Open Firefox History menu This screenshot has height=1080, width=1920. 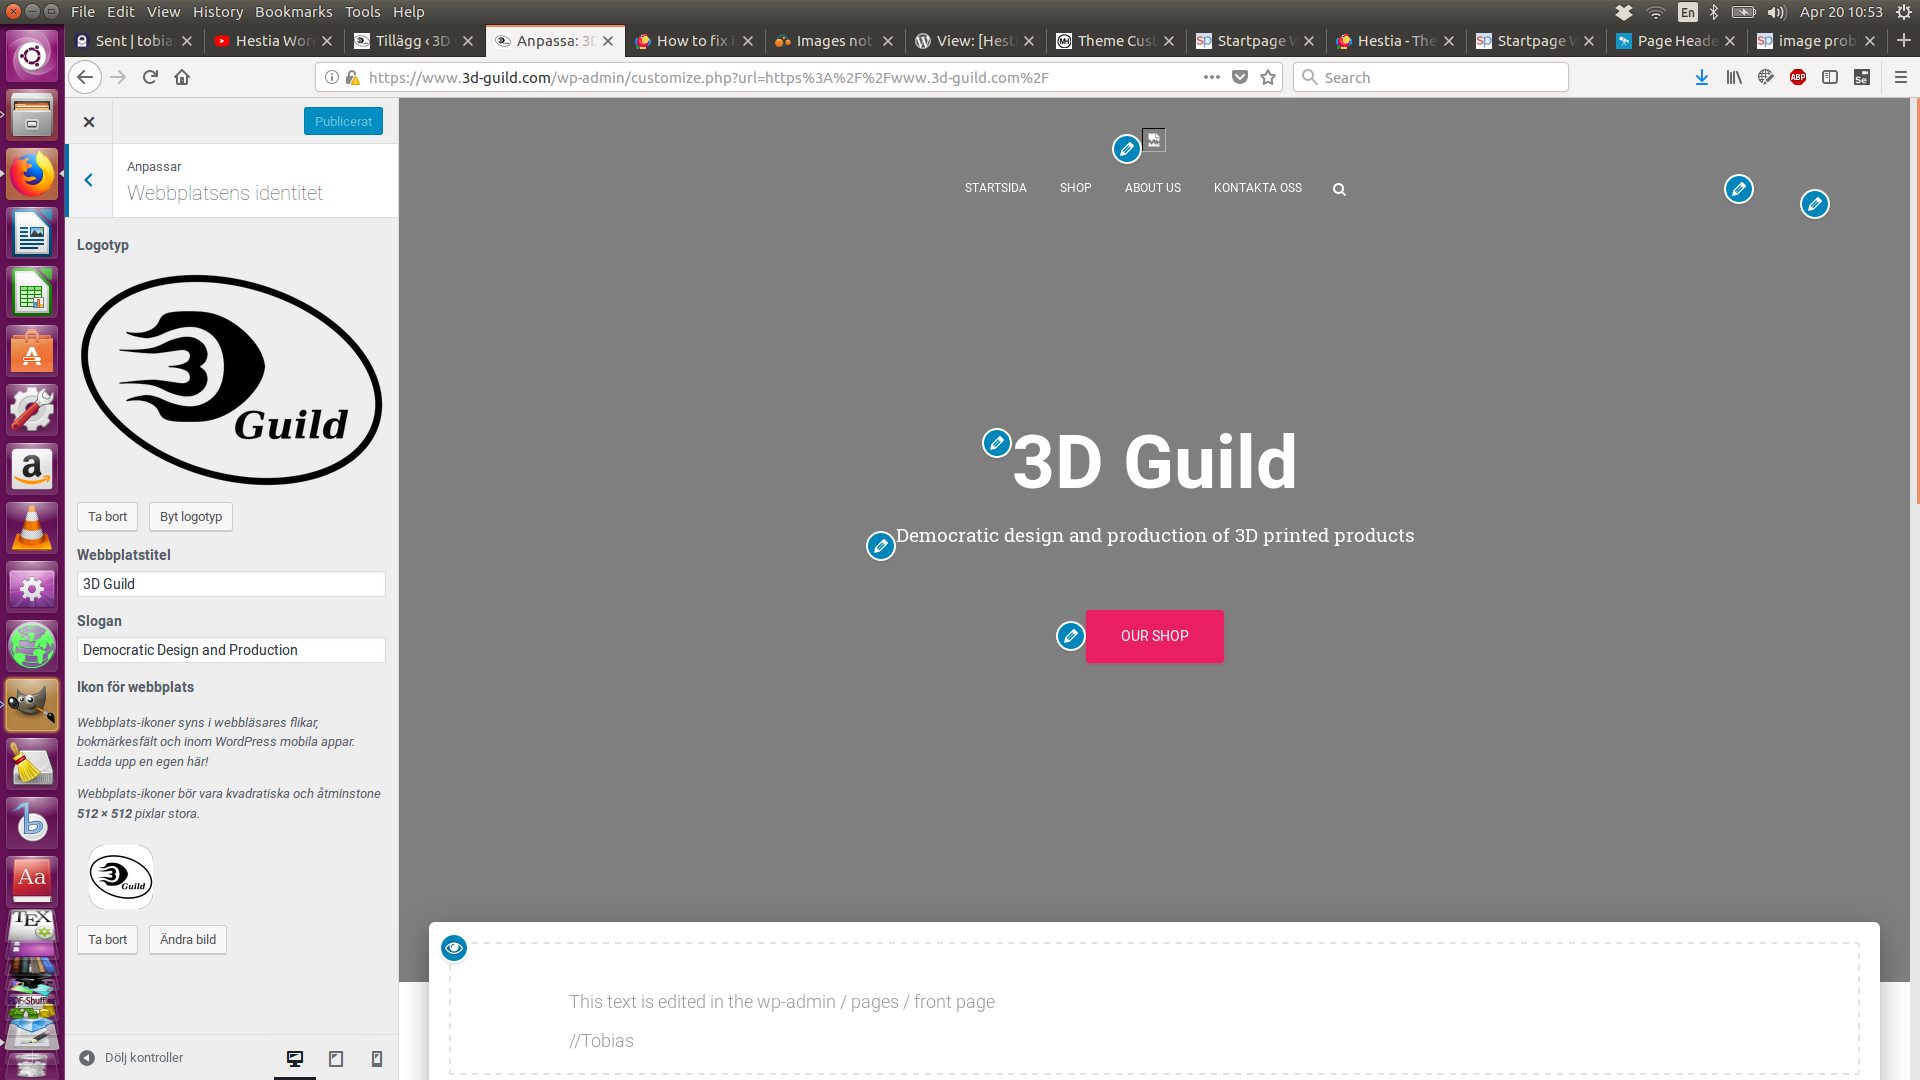coord(218,12)
